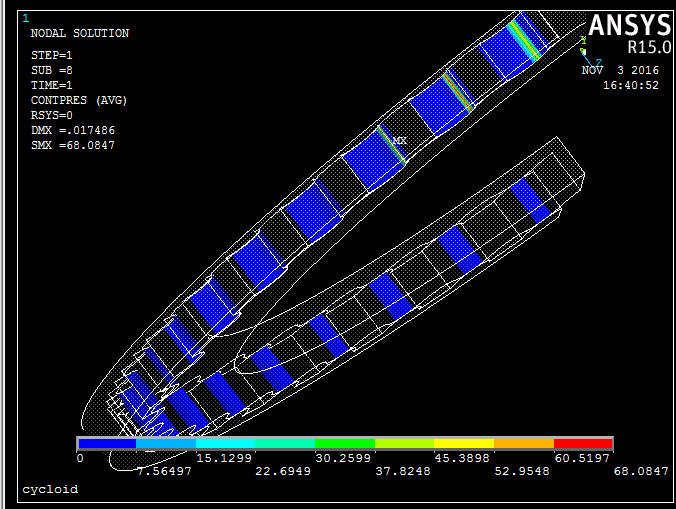
Task: Click the CONTPRES (AVG) label
Action: click(x=79, y=100)
